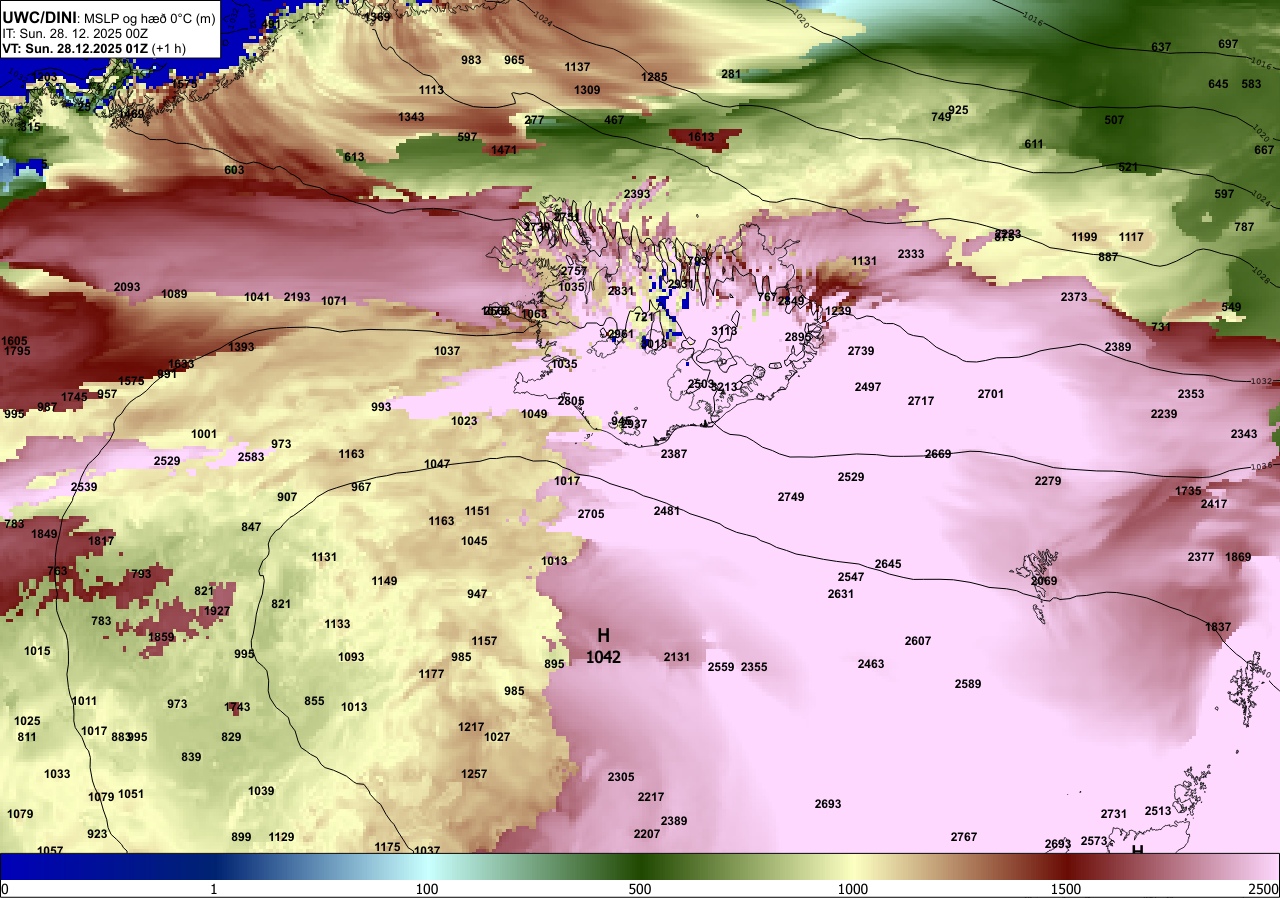This screenshot has height=898, width=1280.
Task: Select the value "2193"
Action: click(297, 297)
